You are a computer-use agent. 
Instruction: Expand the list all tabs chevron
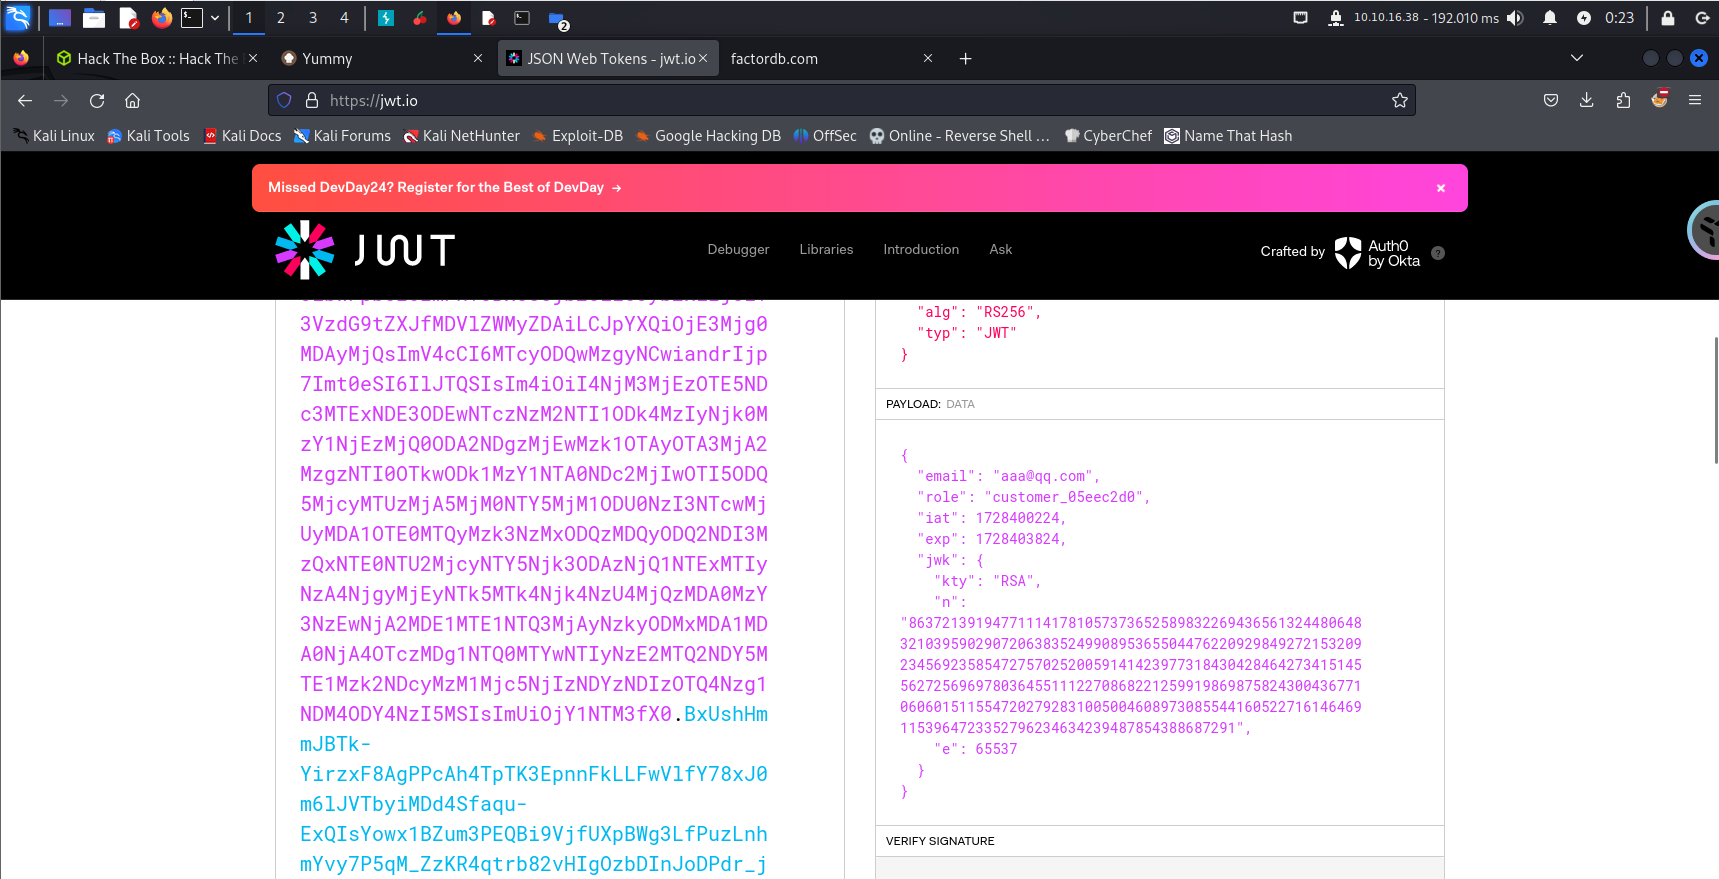[1576, 58]
